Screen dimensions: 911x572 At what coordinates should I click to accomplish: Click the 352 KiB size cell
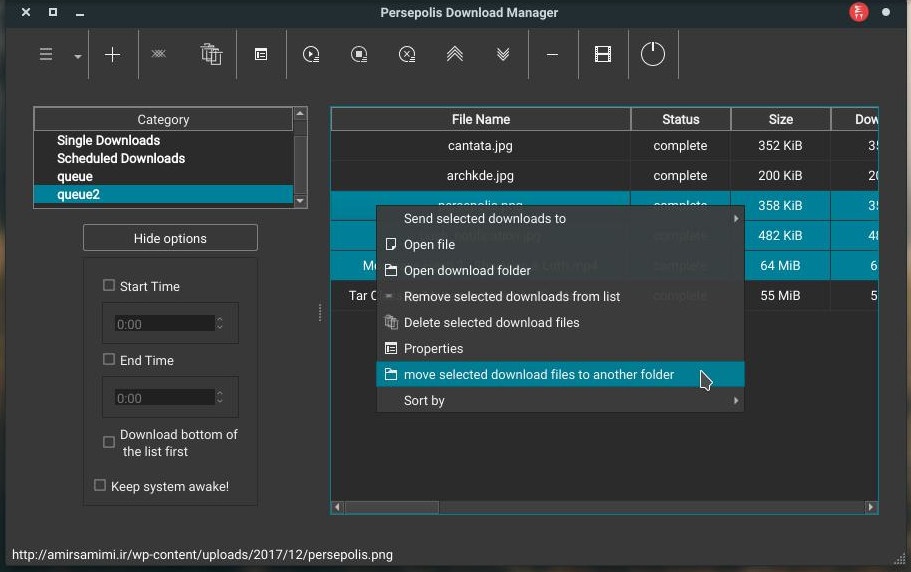click(x=780, y=146)
